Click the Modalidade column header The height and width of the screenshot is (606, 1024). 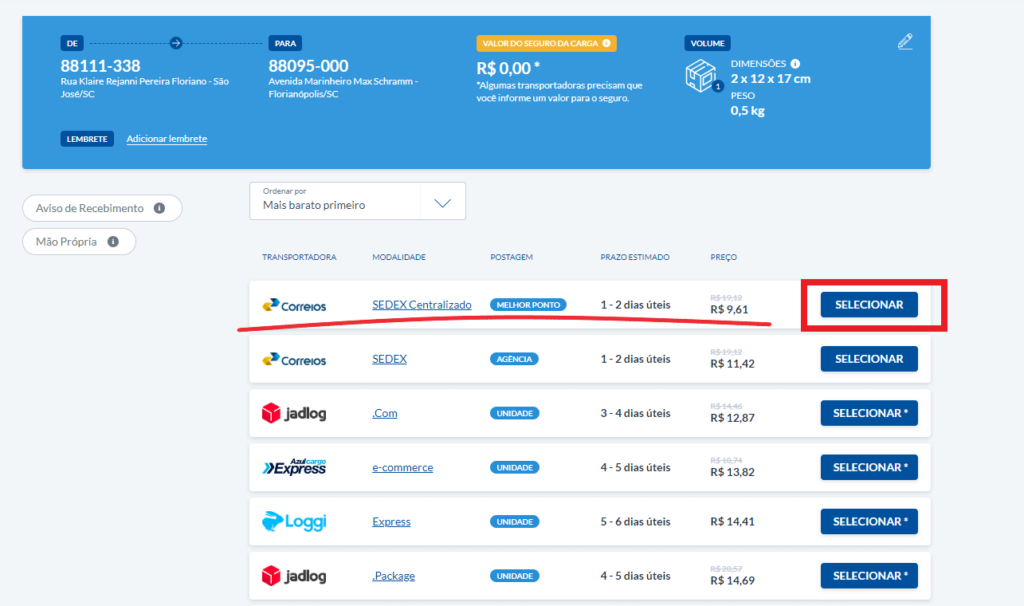click(399, 257)
